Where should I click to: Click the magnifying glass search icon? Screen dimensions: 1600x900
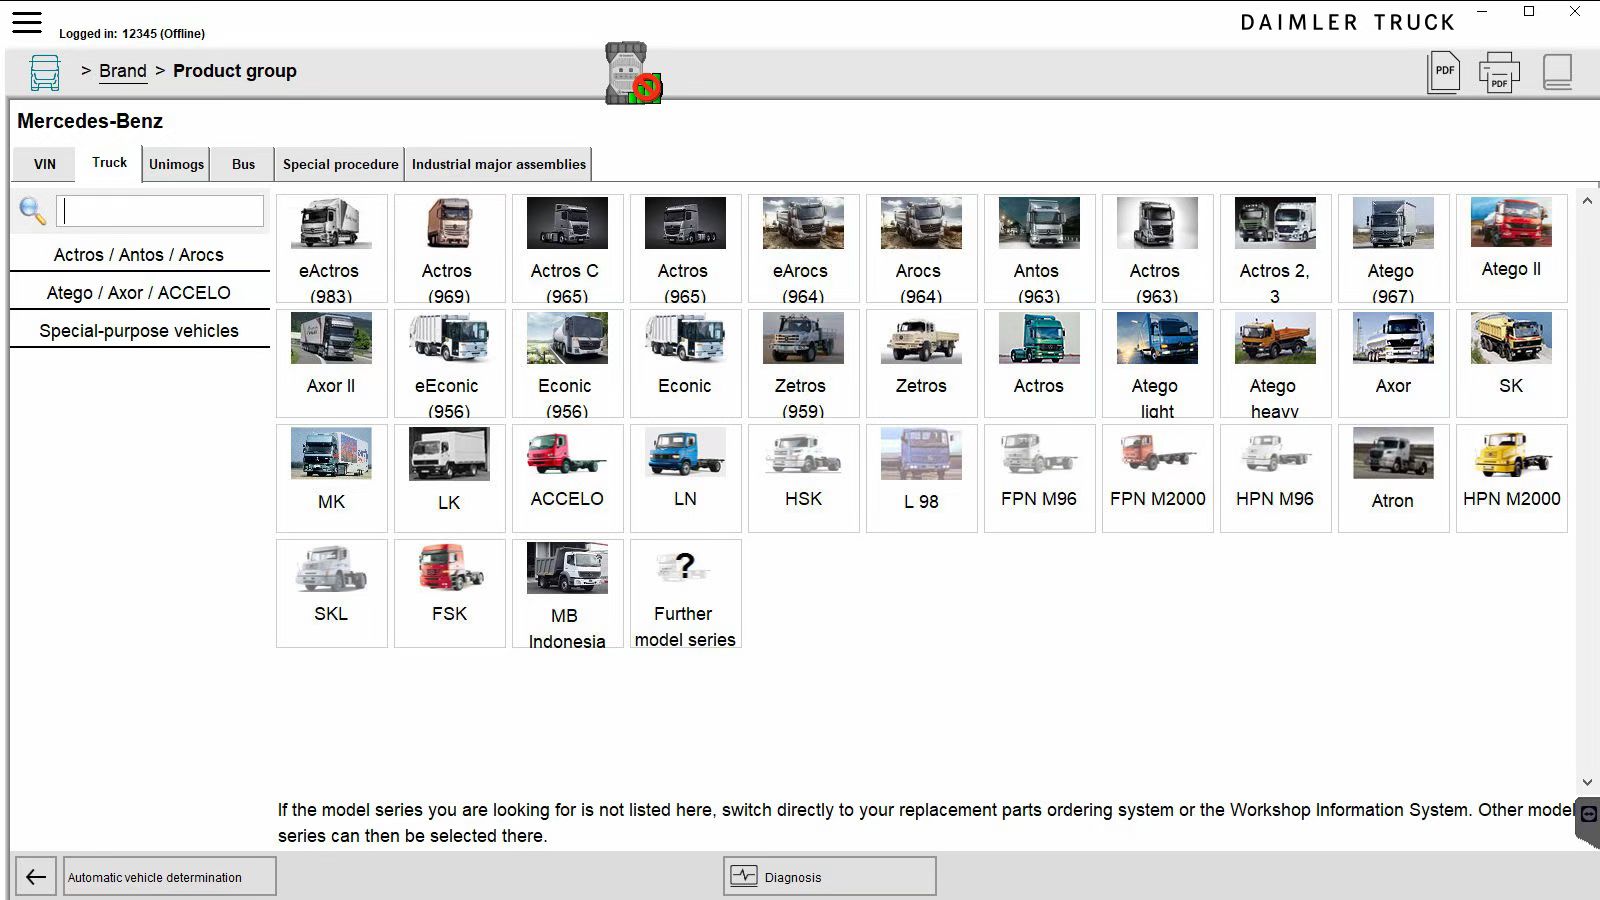pos(33,211)
